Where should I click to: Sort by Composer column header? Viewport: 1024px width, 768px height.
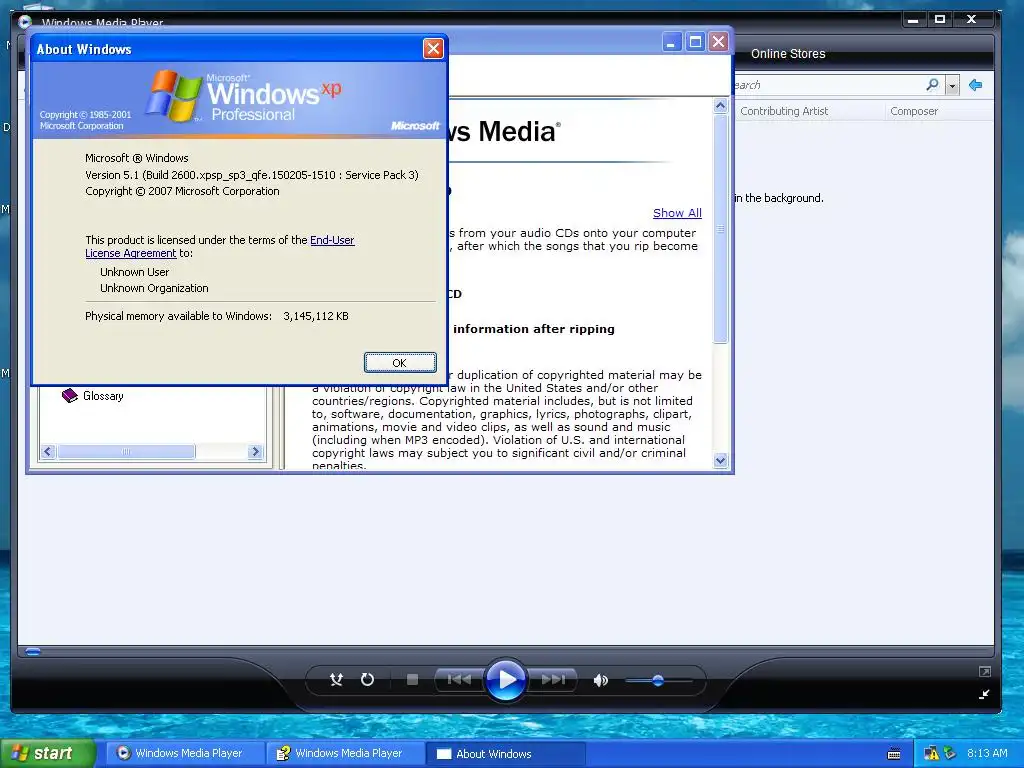[x=914, y=111]
